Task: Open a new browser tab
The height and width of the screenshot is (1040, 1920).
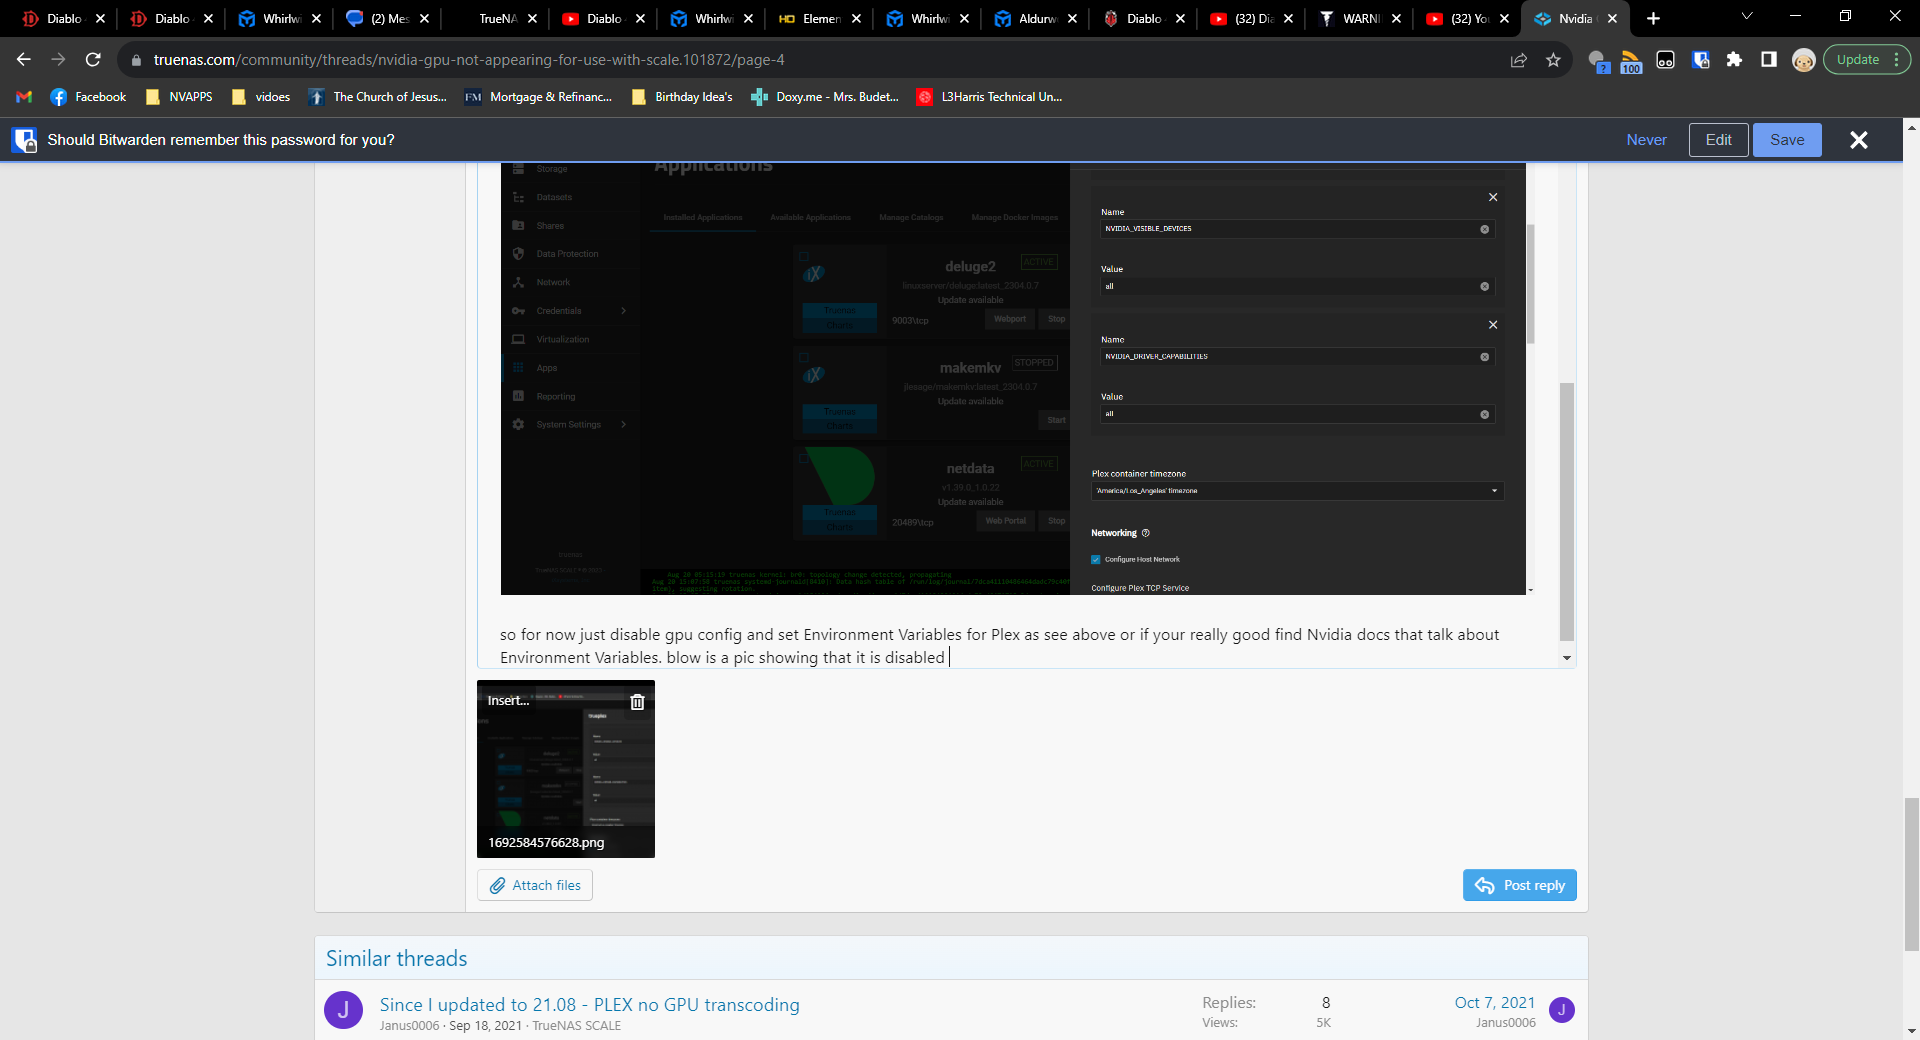Action: [1653, 18]
